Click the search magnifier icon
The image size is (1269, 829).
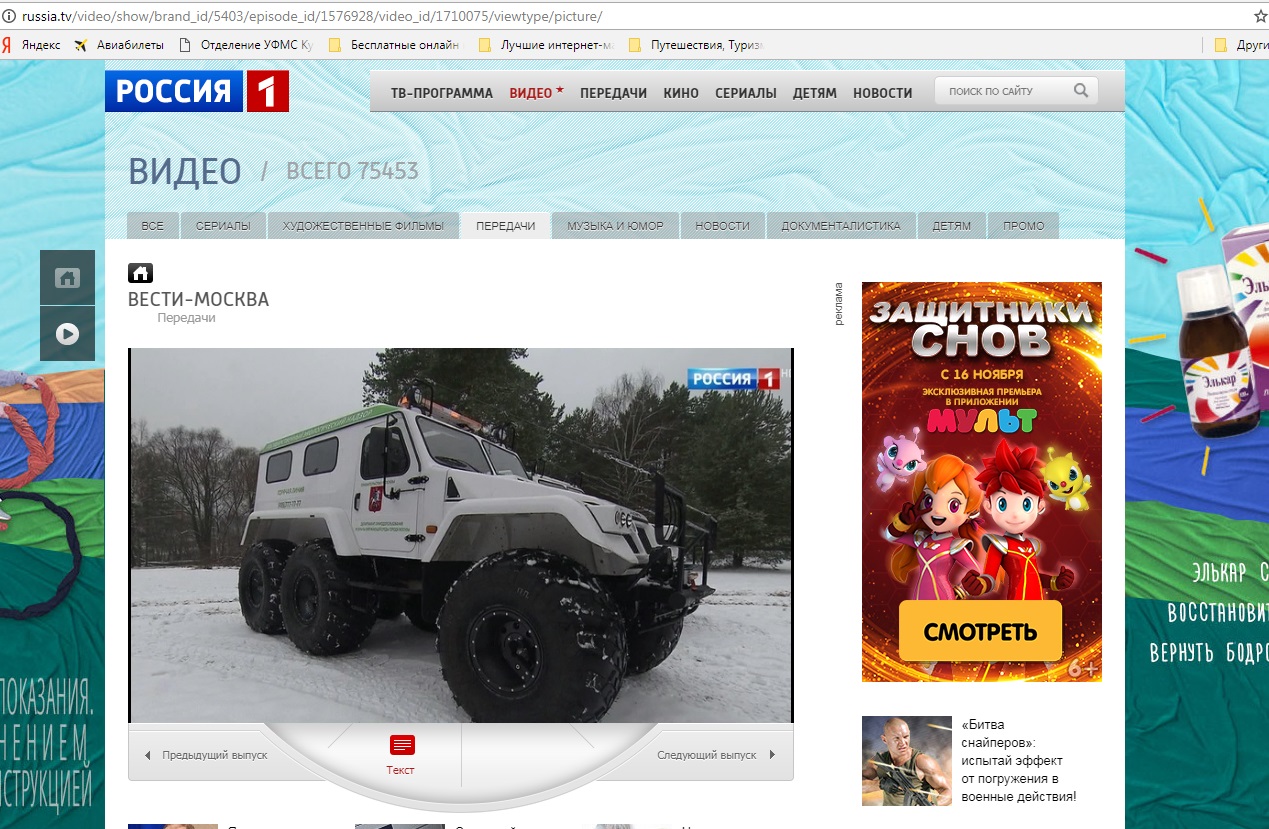tap(1081, 91)
